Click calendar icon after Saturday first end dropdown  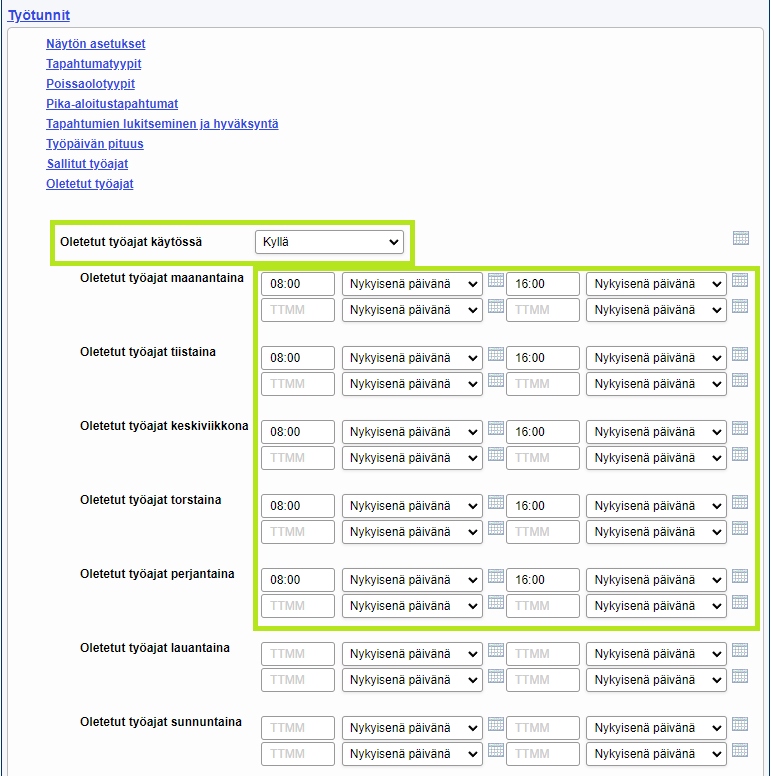click(x=740, y=650)
